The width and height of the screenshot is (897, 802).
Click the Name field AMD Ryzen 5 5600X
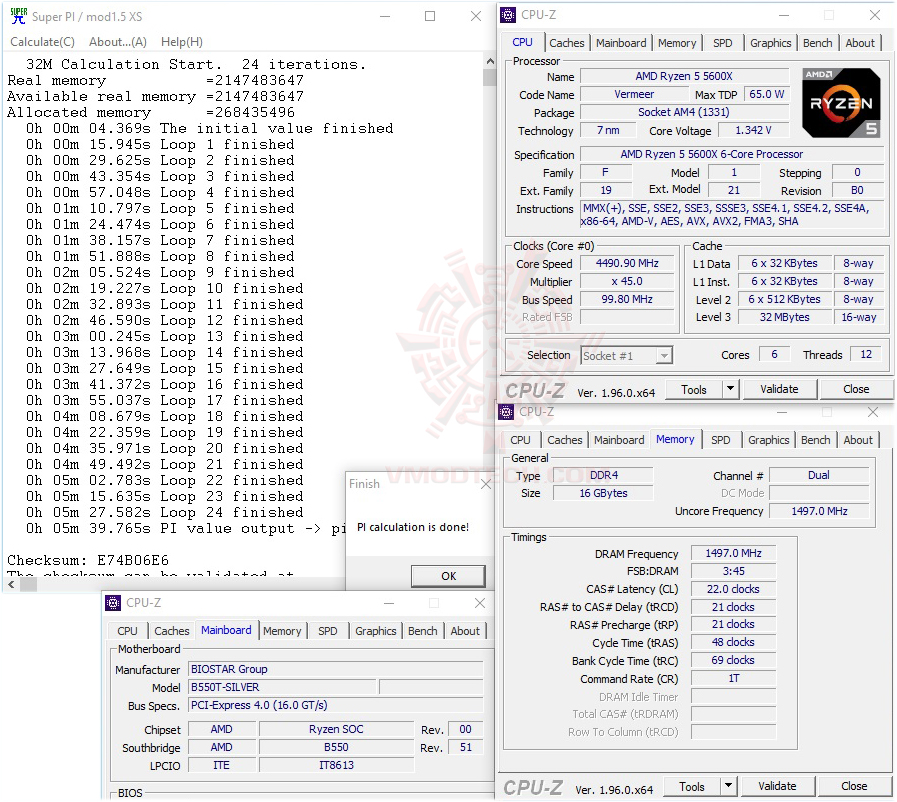click(x=684, y=76)
